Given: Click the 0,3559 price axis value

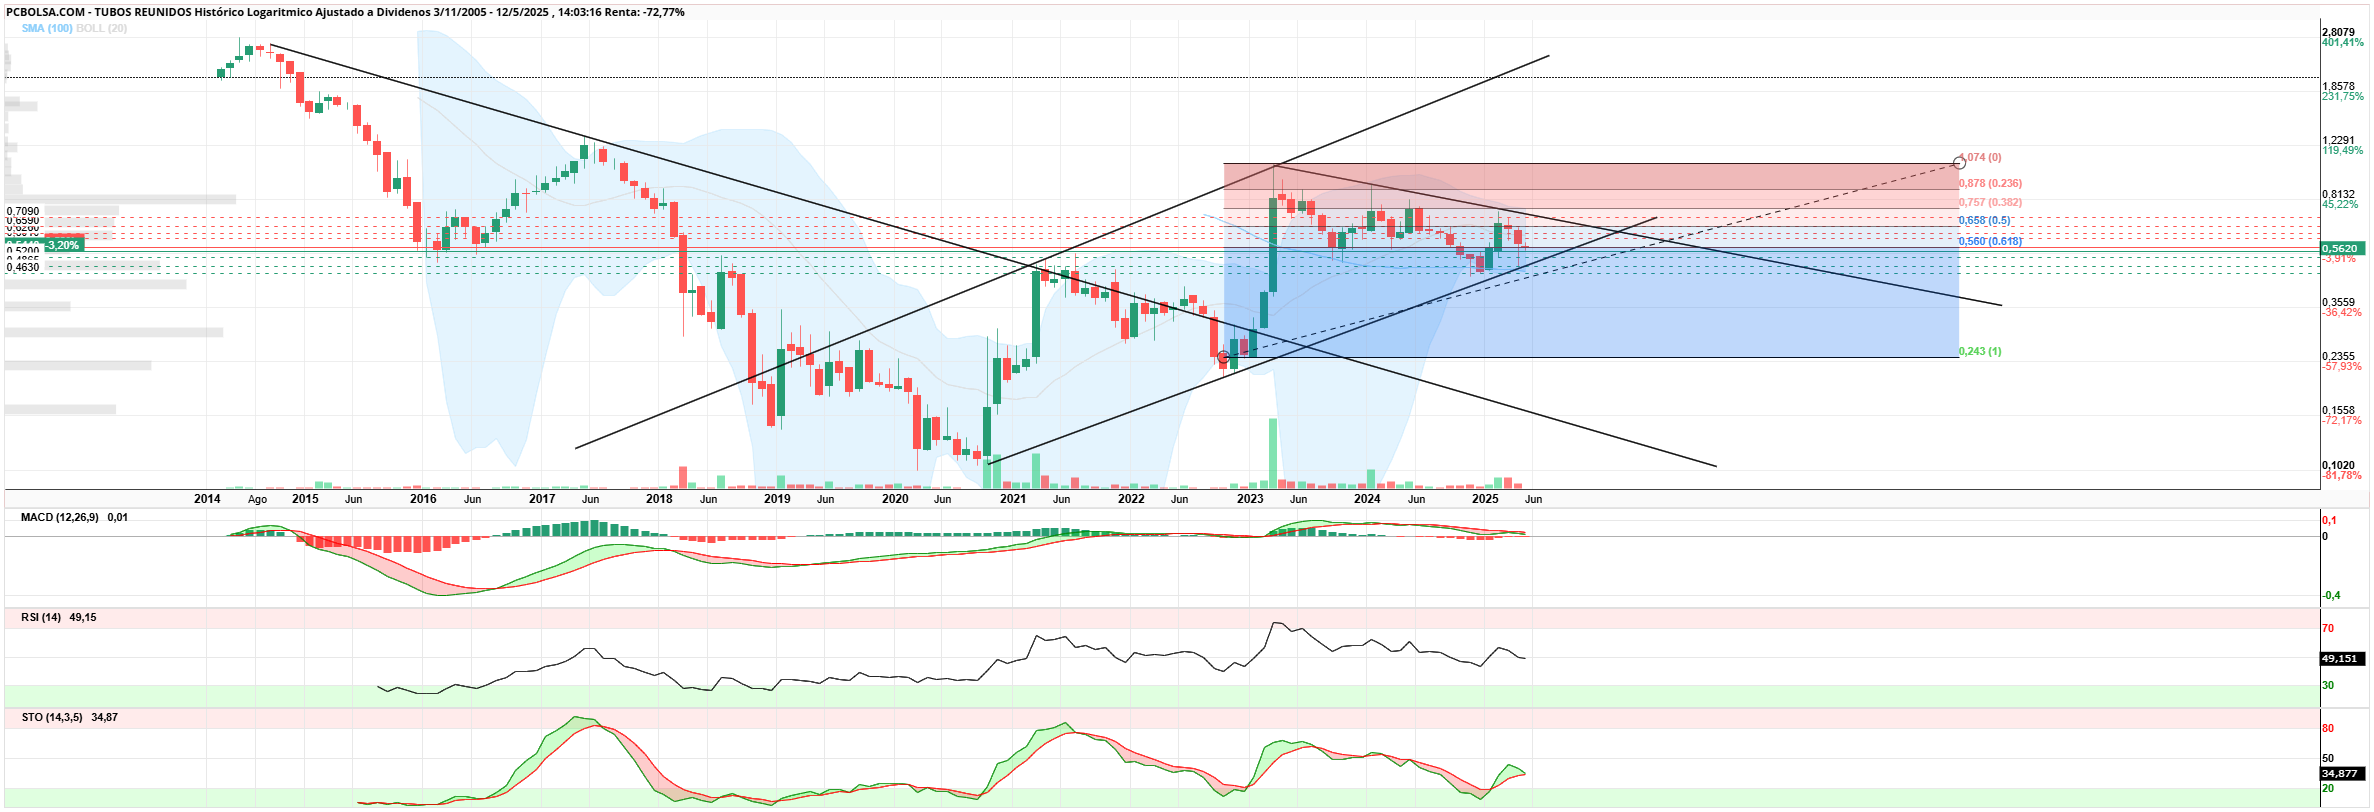Looking at the screenshot, I should [2338, 303].
